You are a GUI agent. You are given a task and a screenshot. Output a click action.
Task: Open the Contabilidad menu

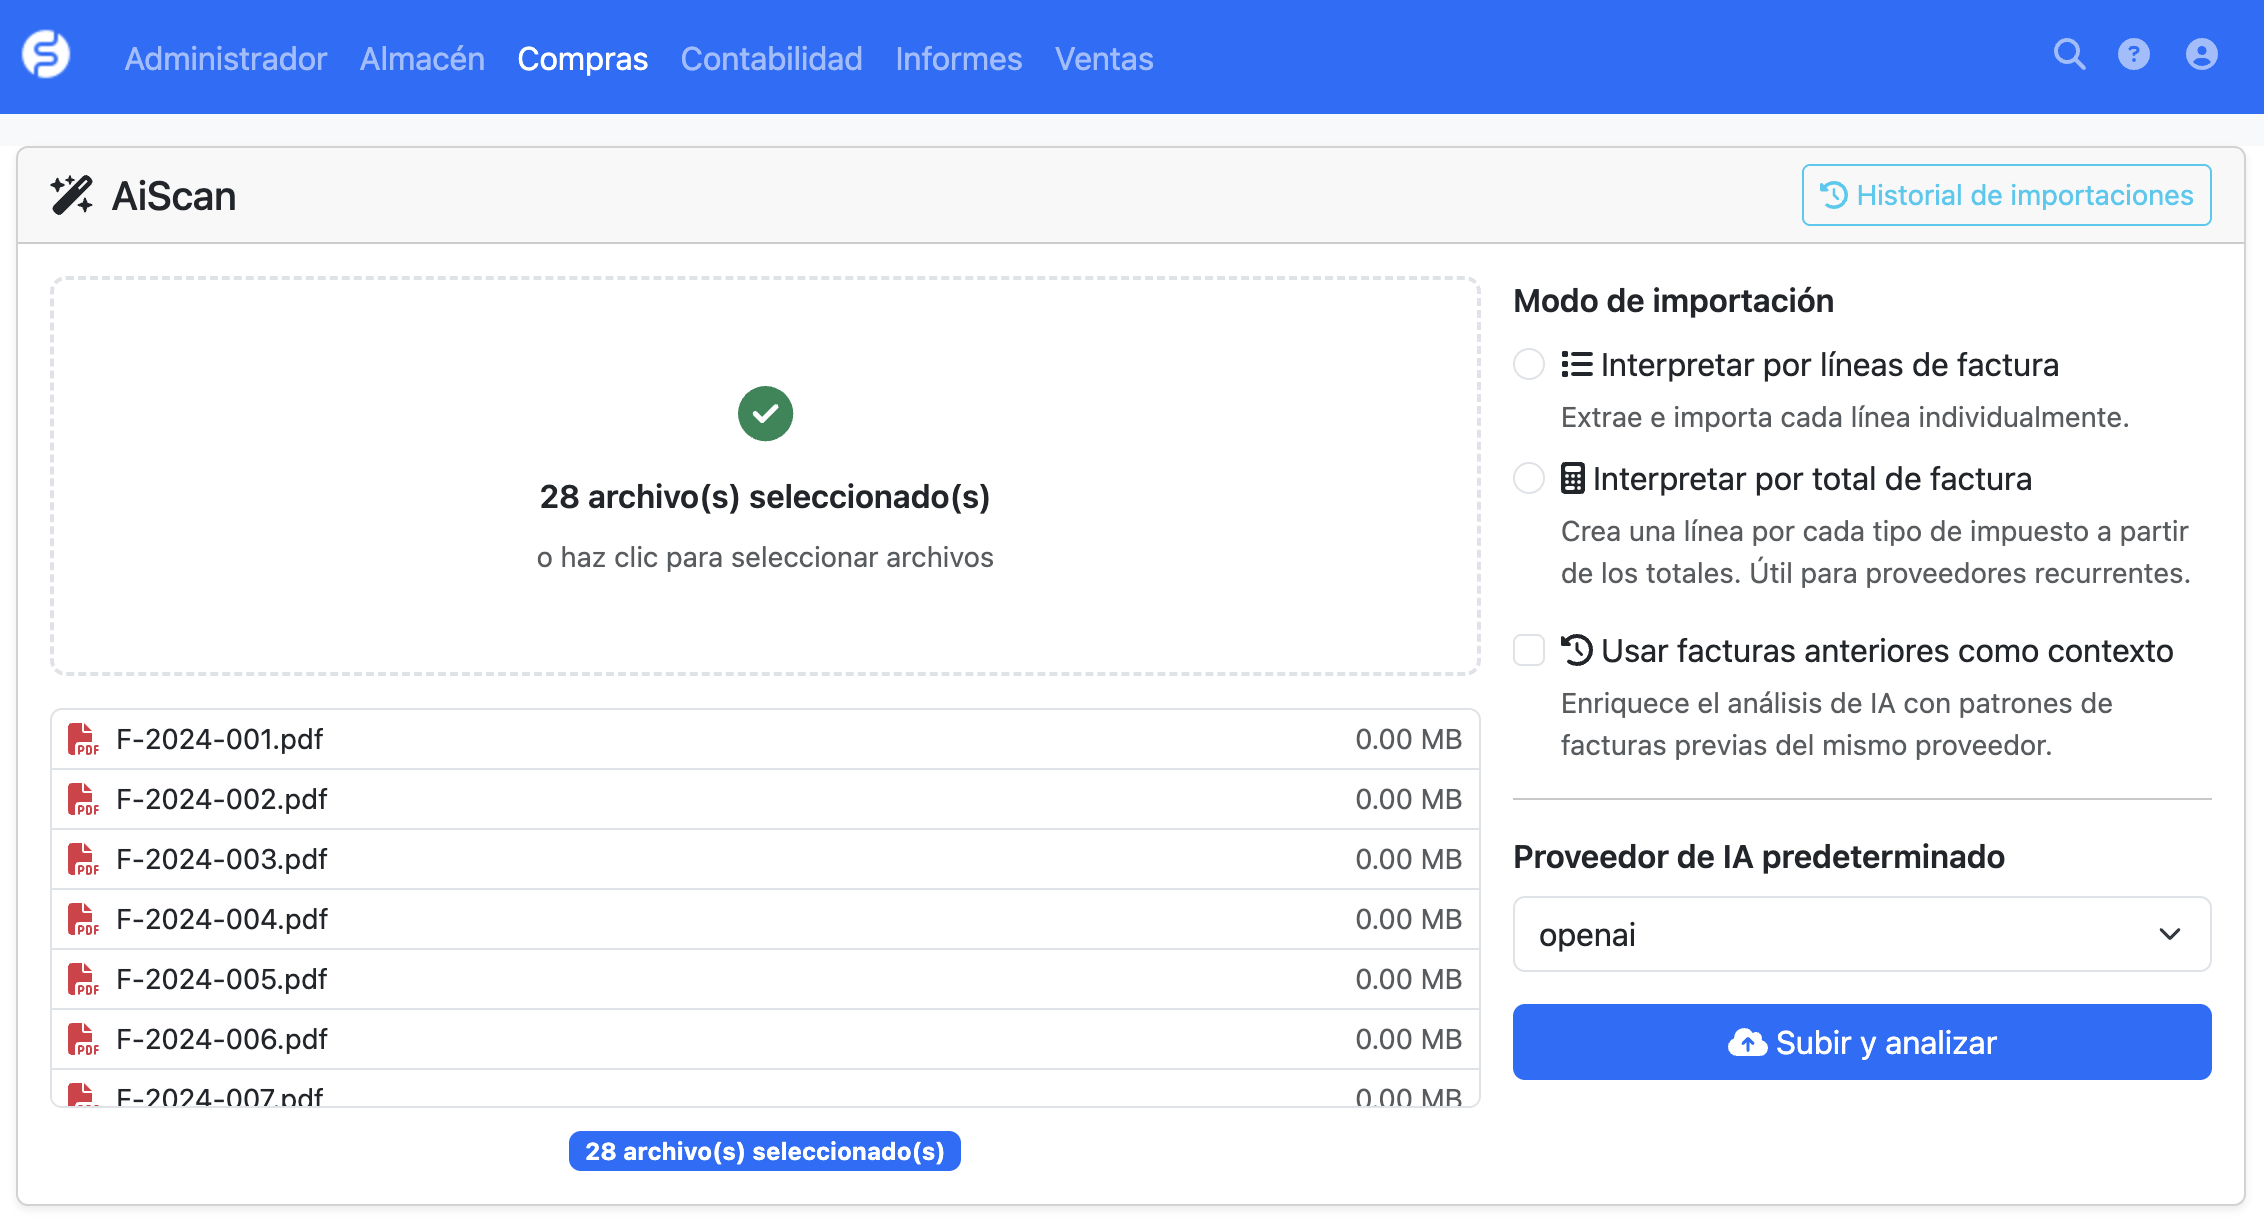pos(771,58)
